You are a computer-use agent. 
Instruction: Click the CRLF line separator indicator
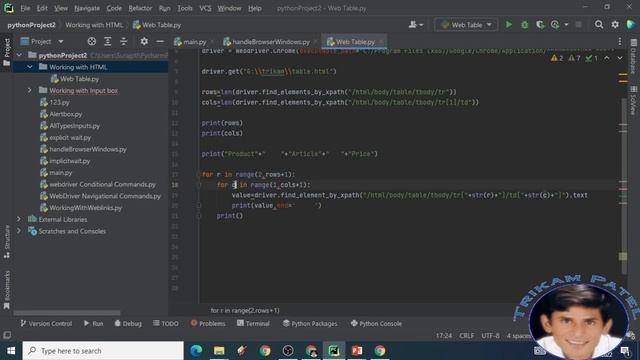point(467,336)
